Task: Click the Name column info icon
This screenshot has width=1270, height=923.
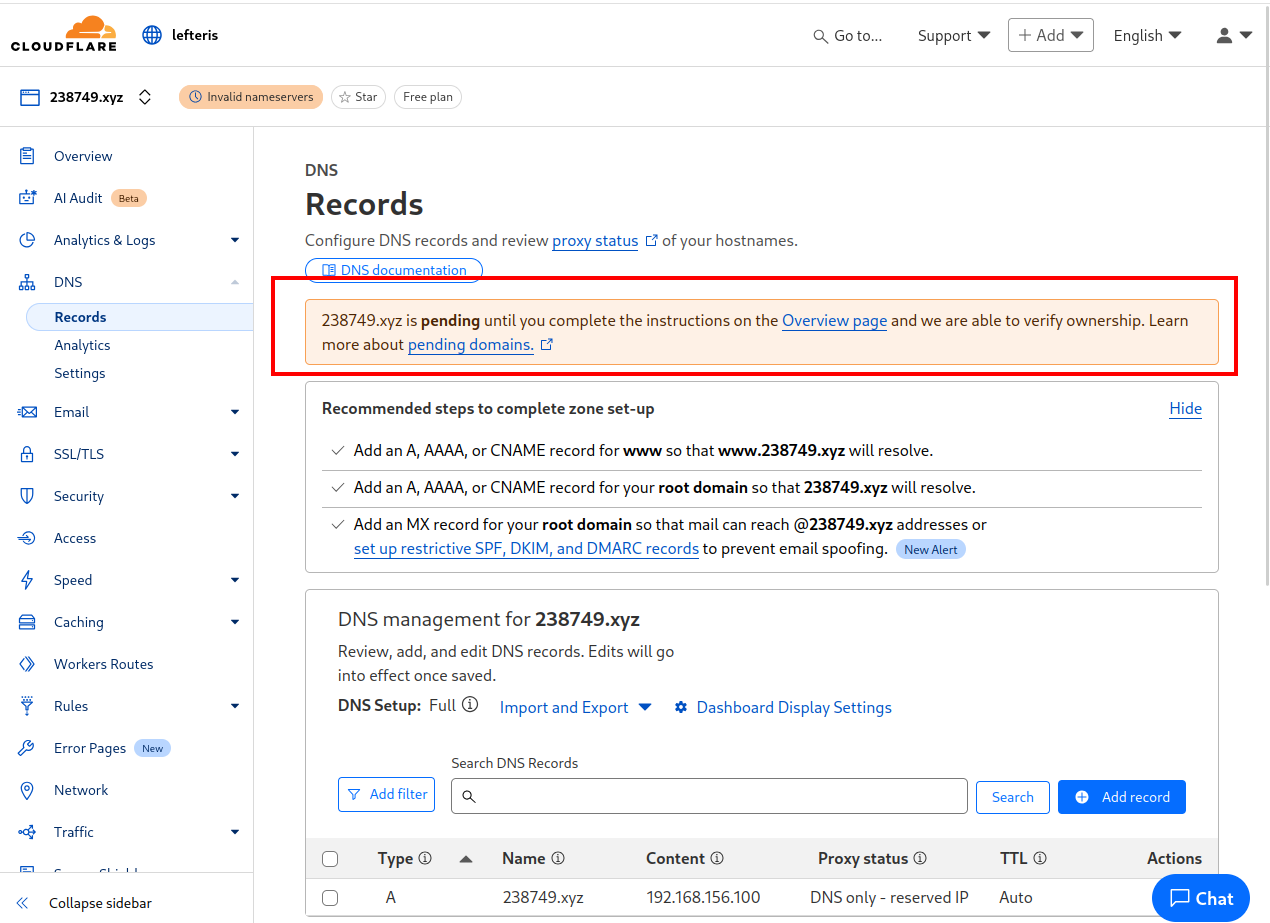Action: tap(558, 858)
